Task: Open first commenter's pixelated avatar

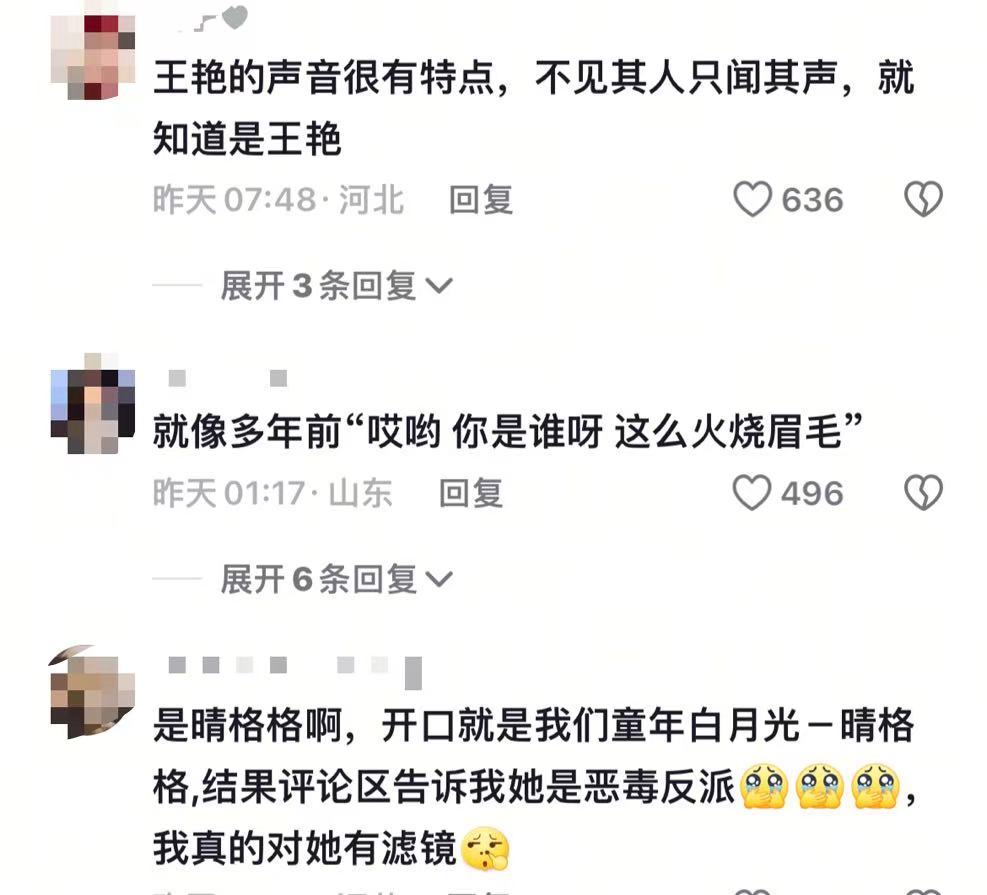Action: [x=93, y=58]
